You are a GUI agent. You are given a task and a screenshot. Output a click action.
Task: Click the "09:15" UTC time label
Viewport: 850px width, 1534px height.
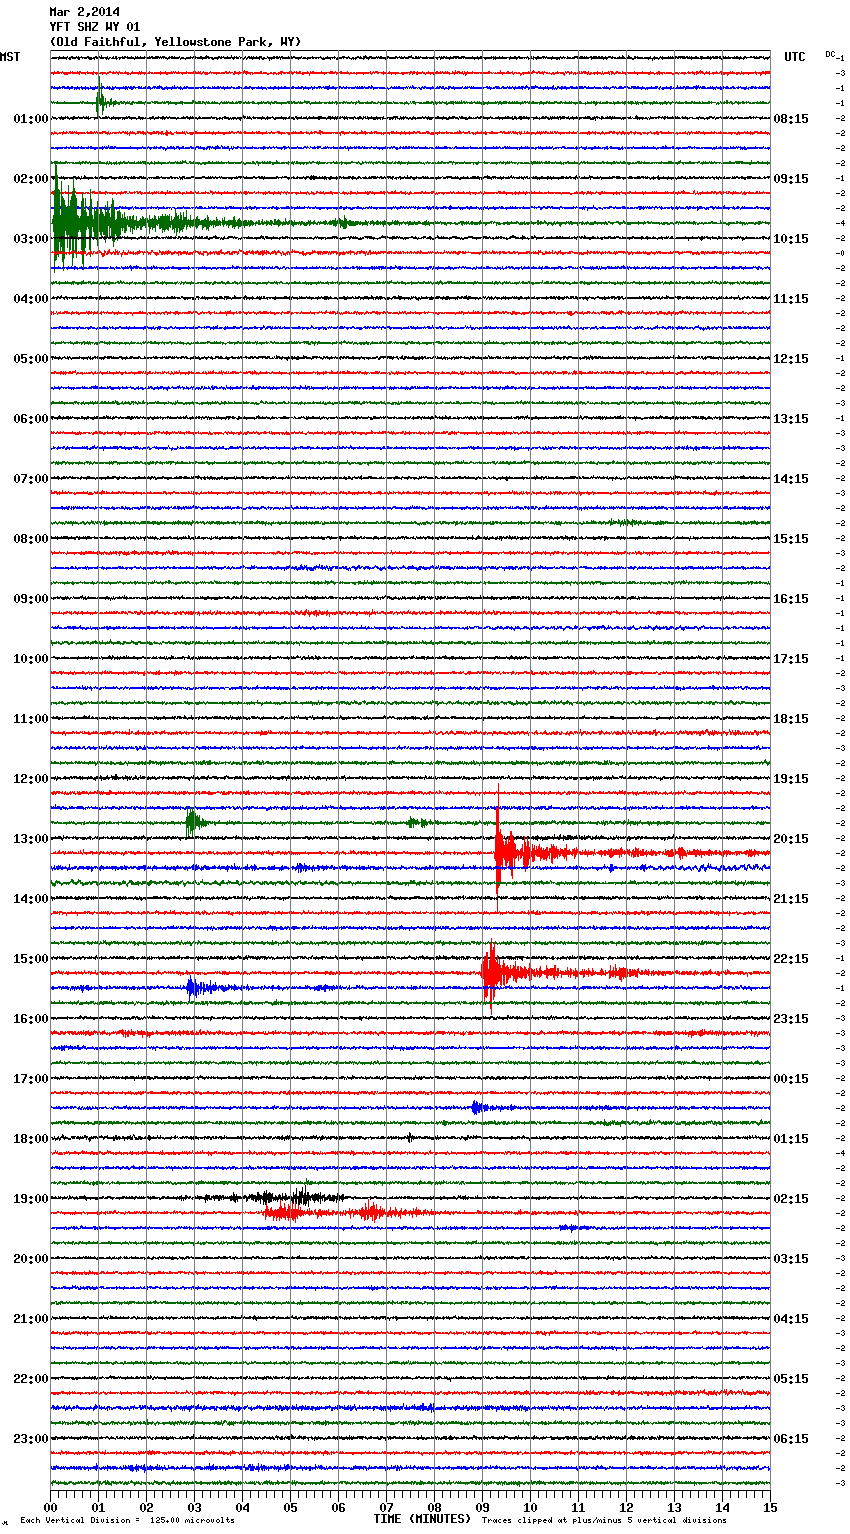[x=791, y=179]
